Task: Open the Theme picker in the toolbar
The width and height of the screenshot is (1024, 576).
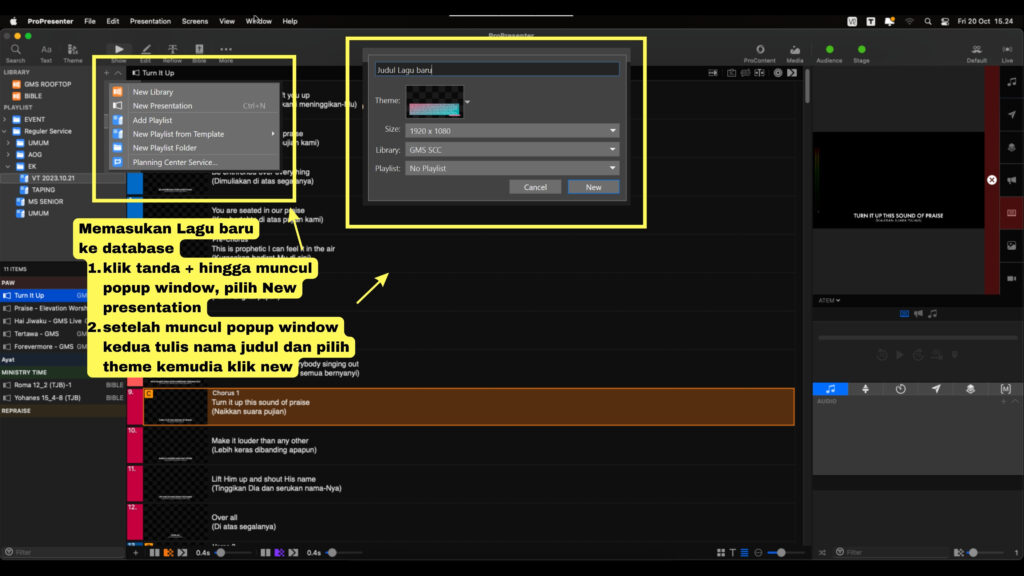Action: 72,53
